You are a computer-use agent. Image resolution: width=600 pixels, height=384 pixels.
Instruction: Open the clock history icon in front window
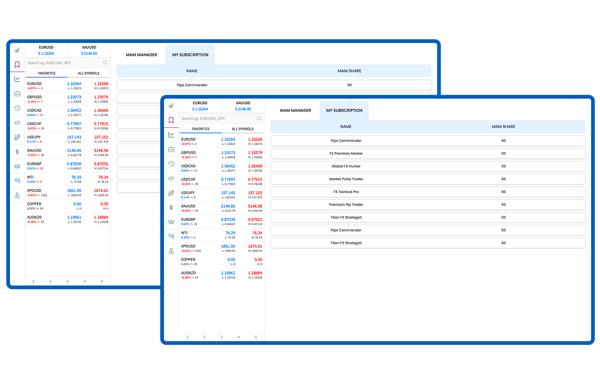[171, 164]
